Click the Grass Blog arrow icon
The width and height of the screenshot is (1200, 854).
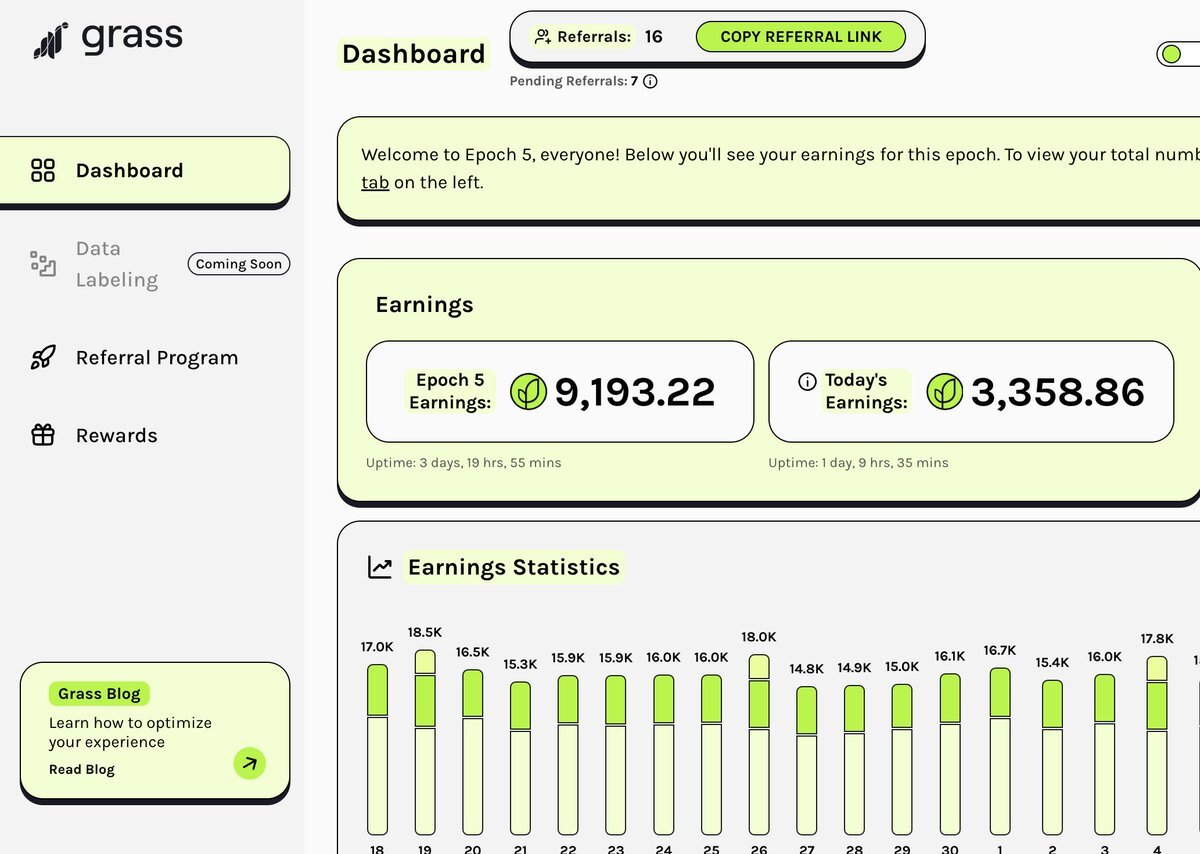[x=250, y=763]
